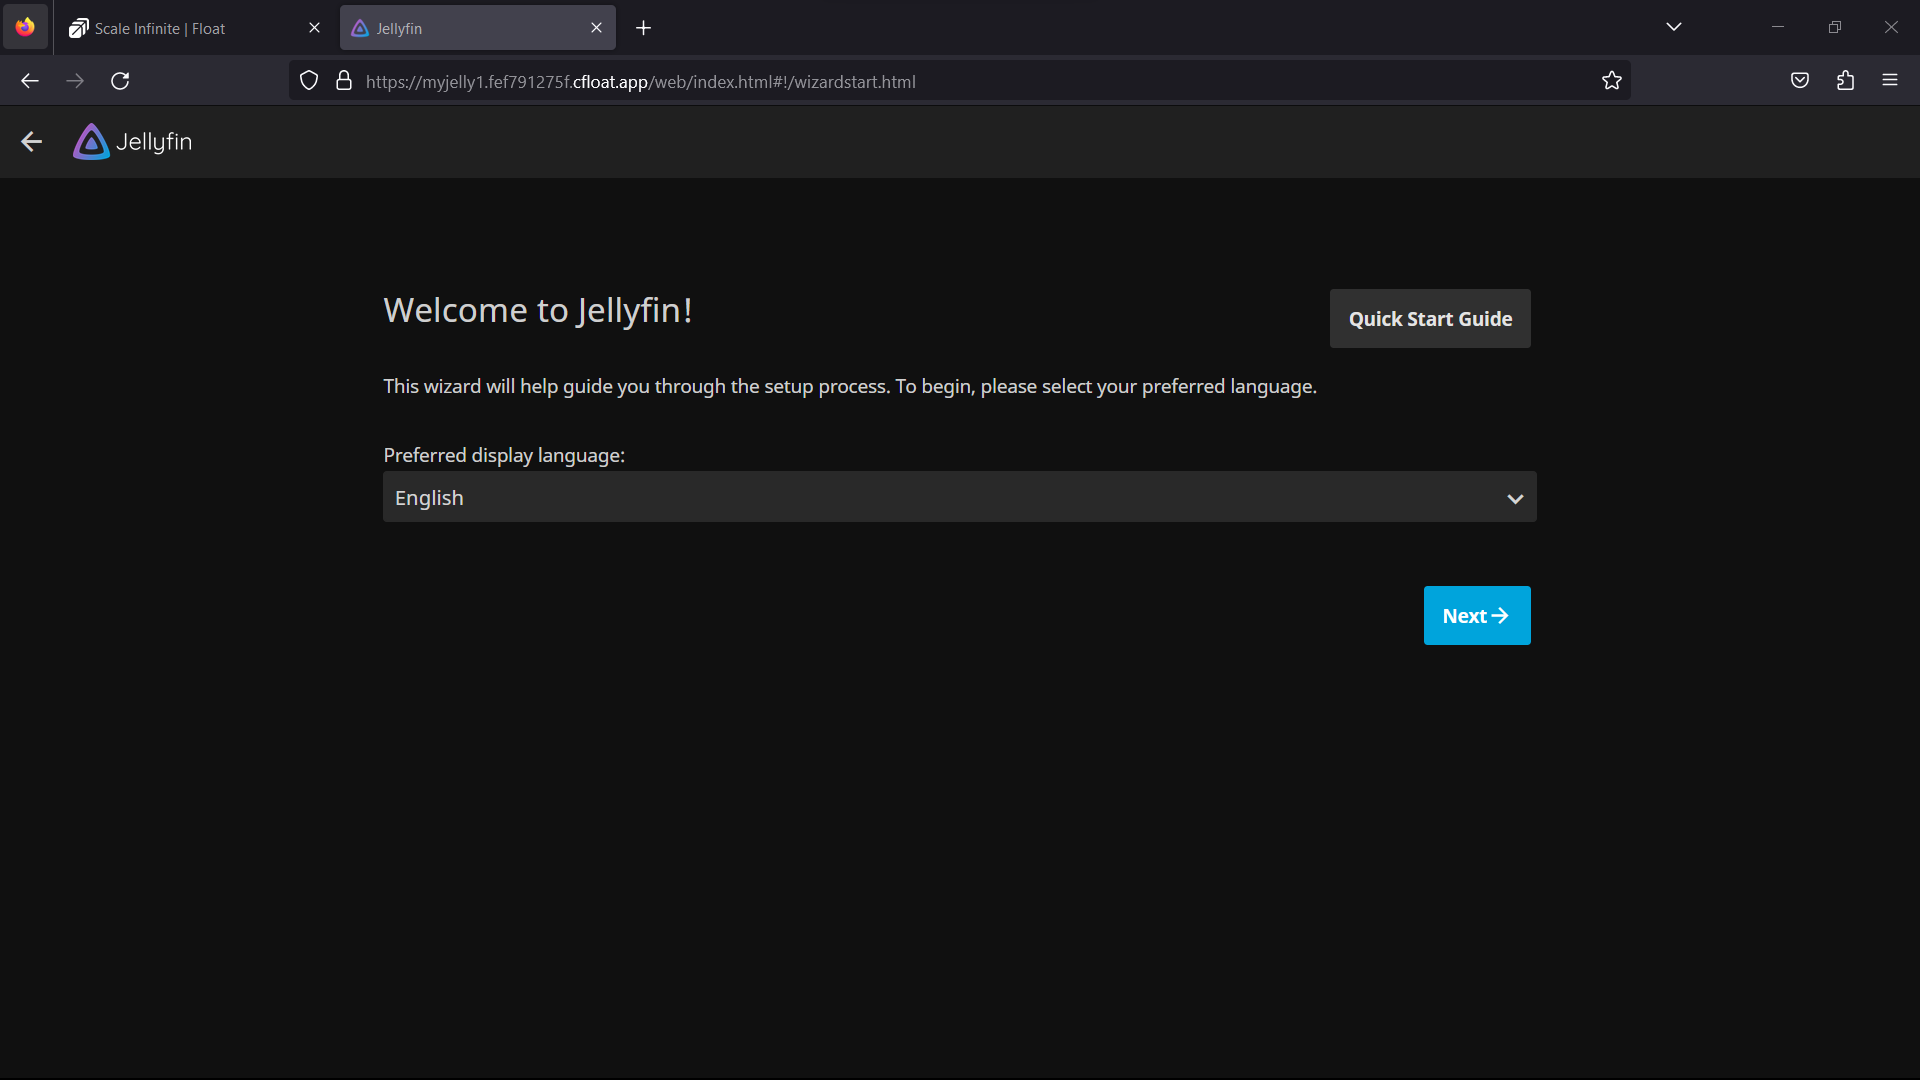Click the browser forward navigation arrow
The image size is (1920, 1080).
tap(75, 81)
